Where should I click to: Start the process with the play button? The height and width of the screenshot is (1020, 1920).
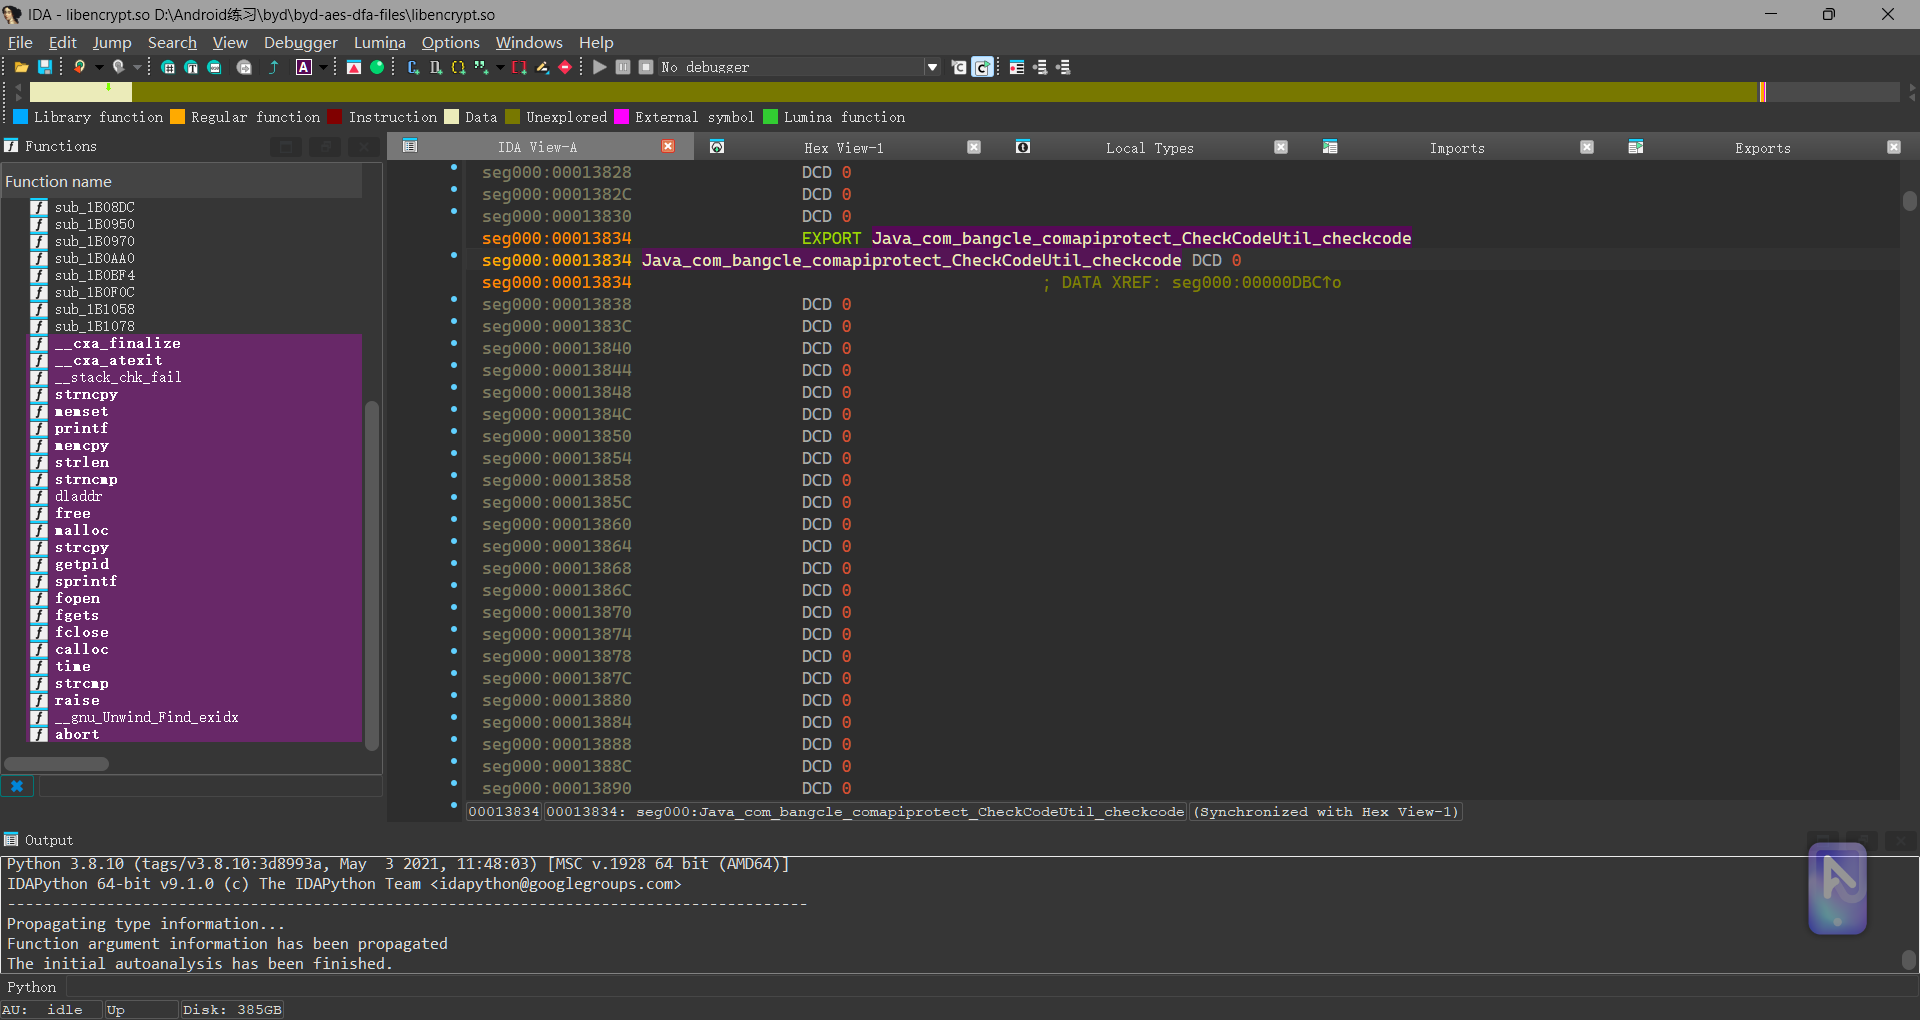(600, 67)
